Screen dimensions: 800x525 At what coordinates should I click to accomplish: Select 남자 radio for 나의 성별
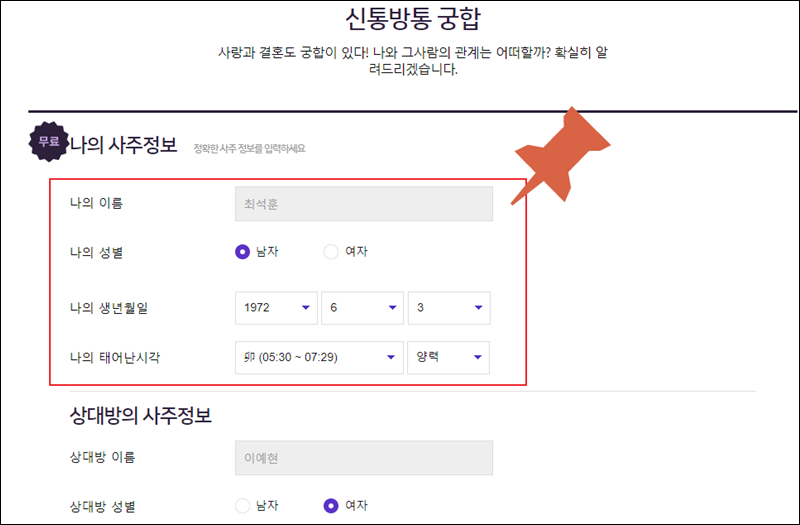tap(242, 252)
